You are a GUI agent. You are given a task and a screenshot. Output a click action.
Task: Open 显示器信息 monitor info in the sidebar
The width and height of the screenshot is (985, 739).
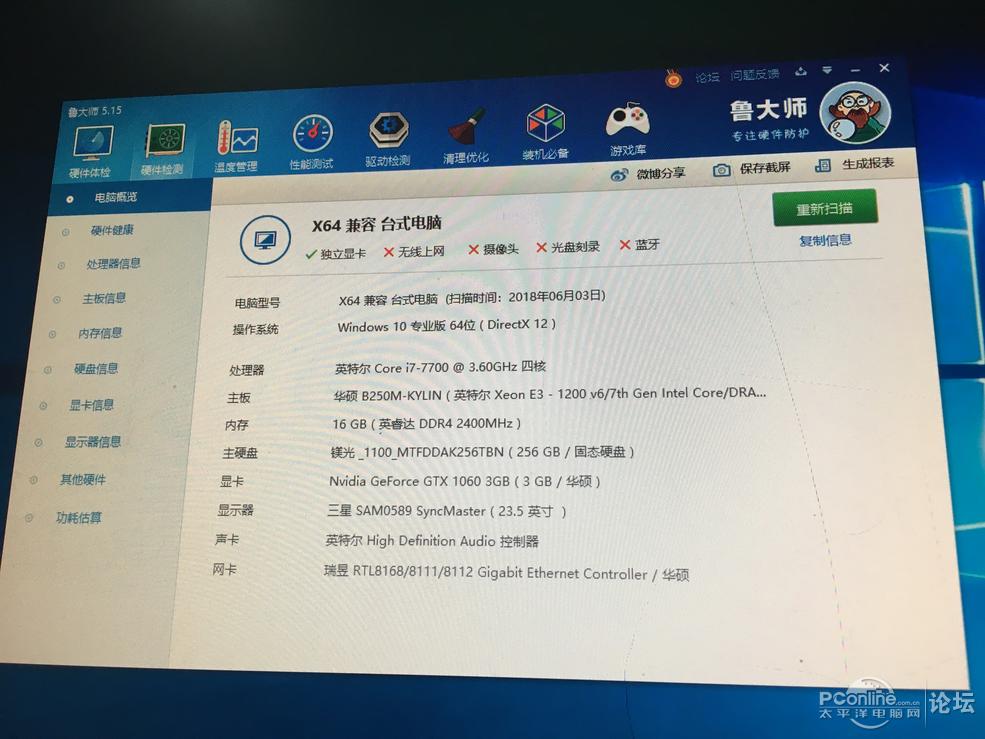[x=93, y=442]
